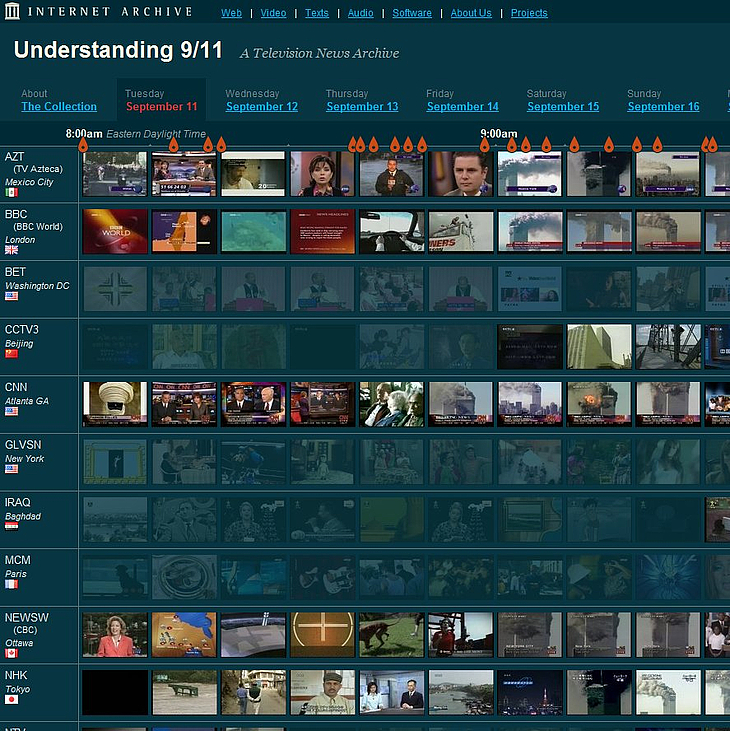The image size is (730, 731).
Task: Click the Japanese flag under NHK Tokyo
Action: 11,699
